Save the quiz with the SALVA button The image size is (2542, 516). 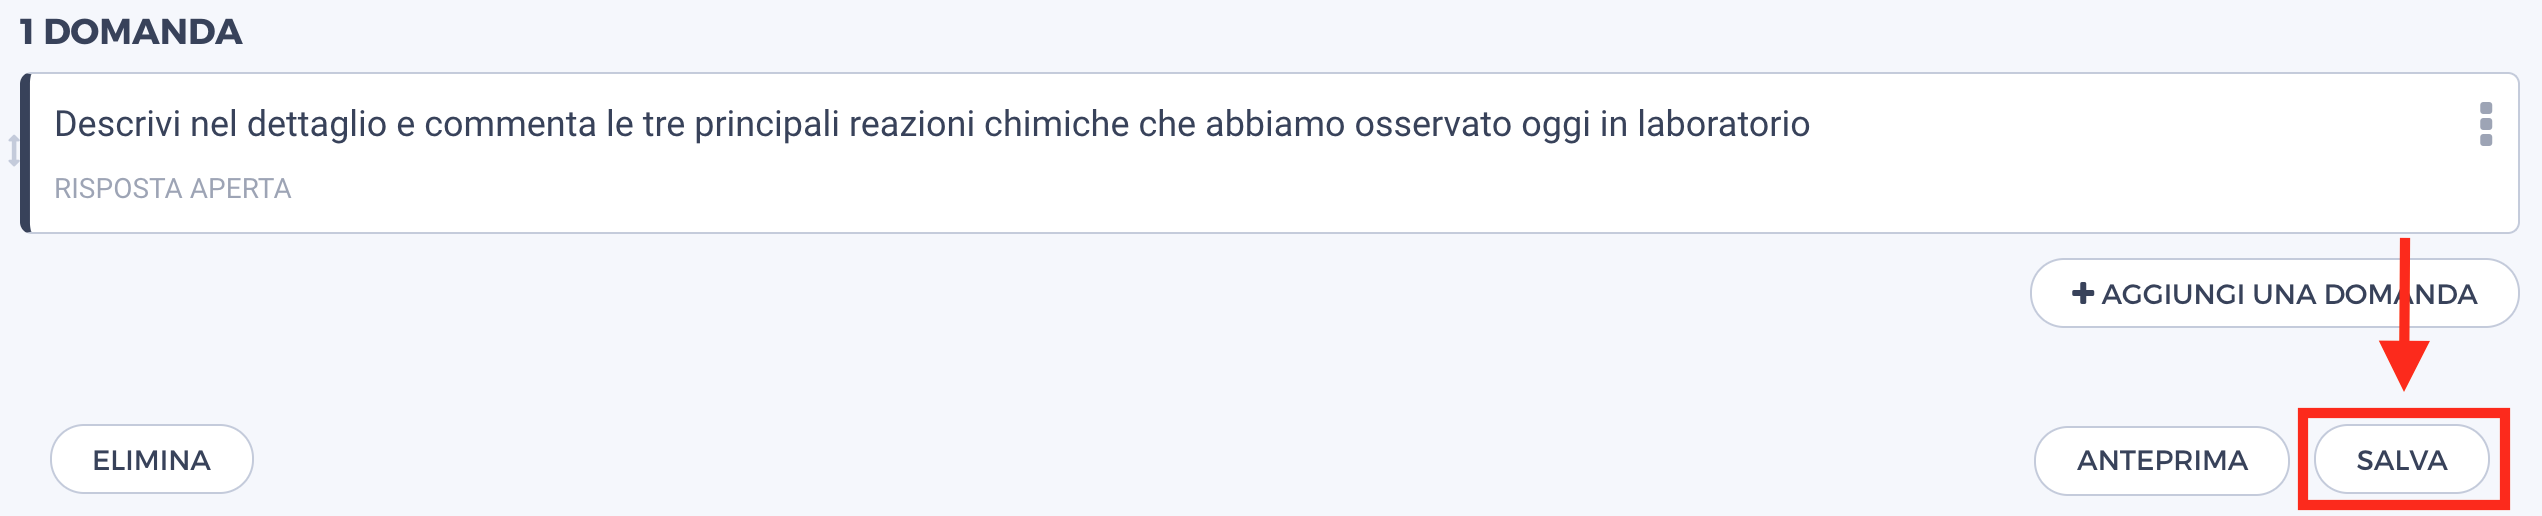click(x=2402, y=460)
